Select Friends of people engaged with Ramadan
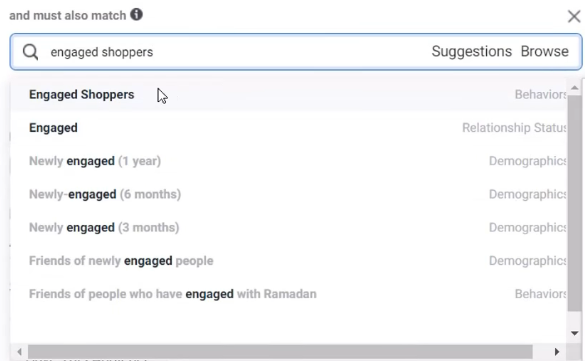Image resolution: width=585 pixels, height=361 pixels. click(x=288, y=294)
